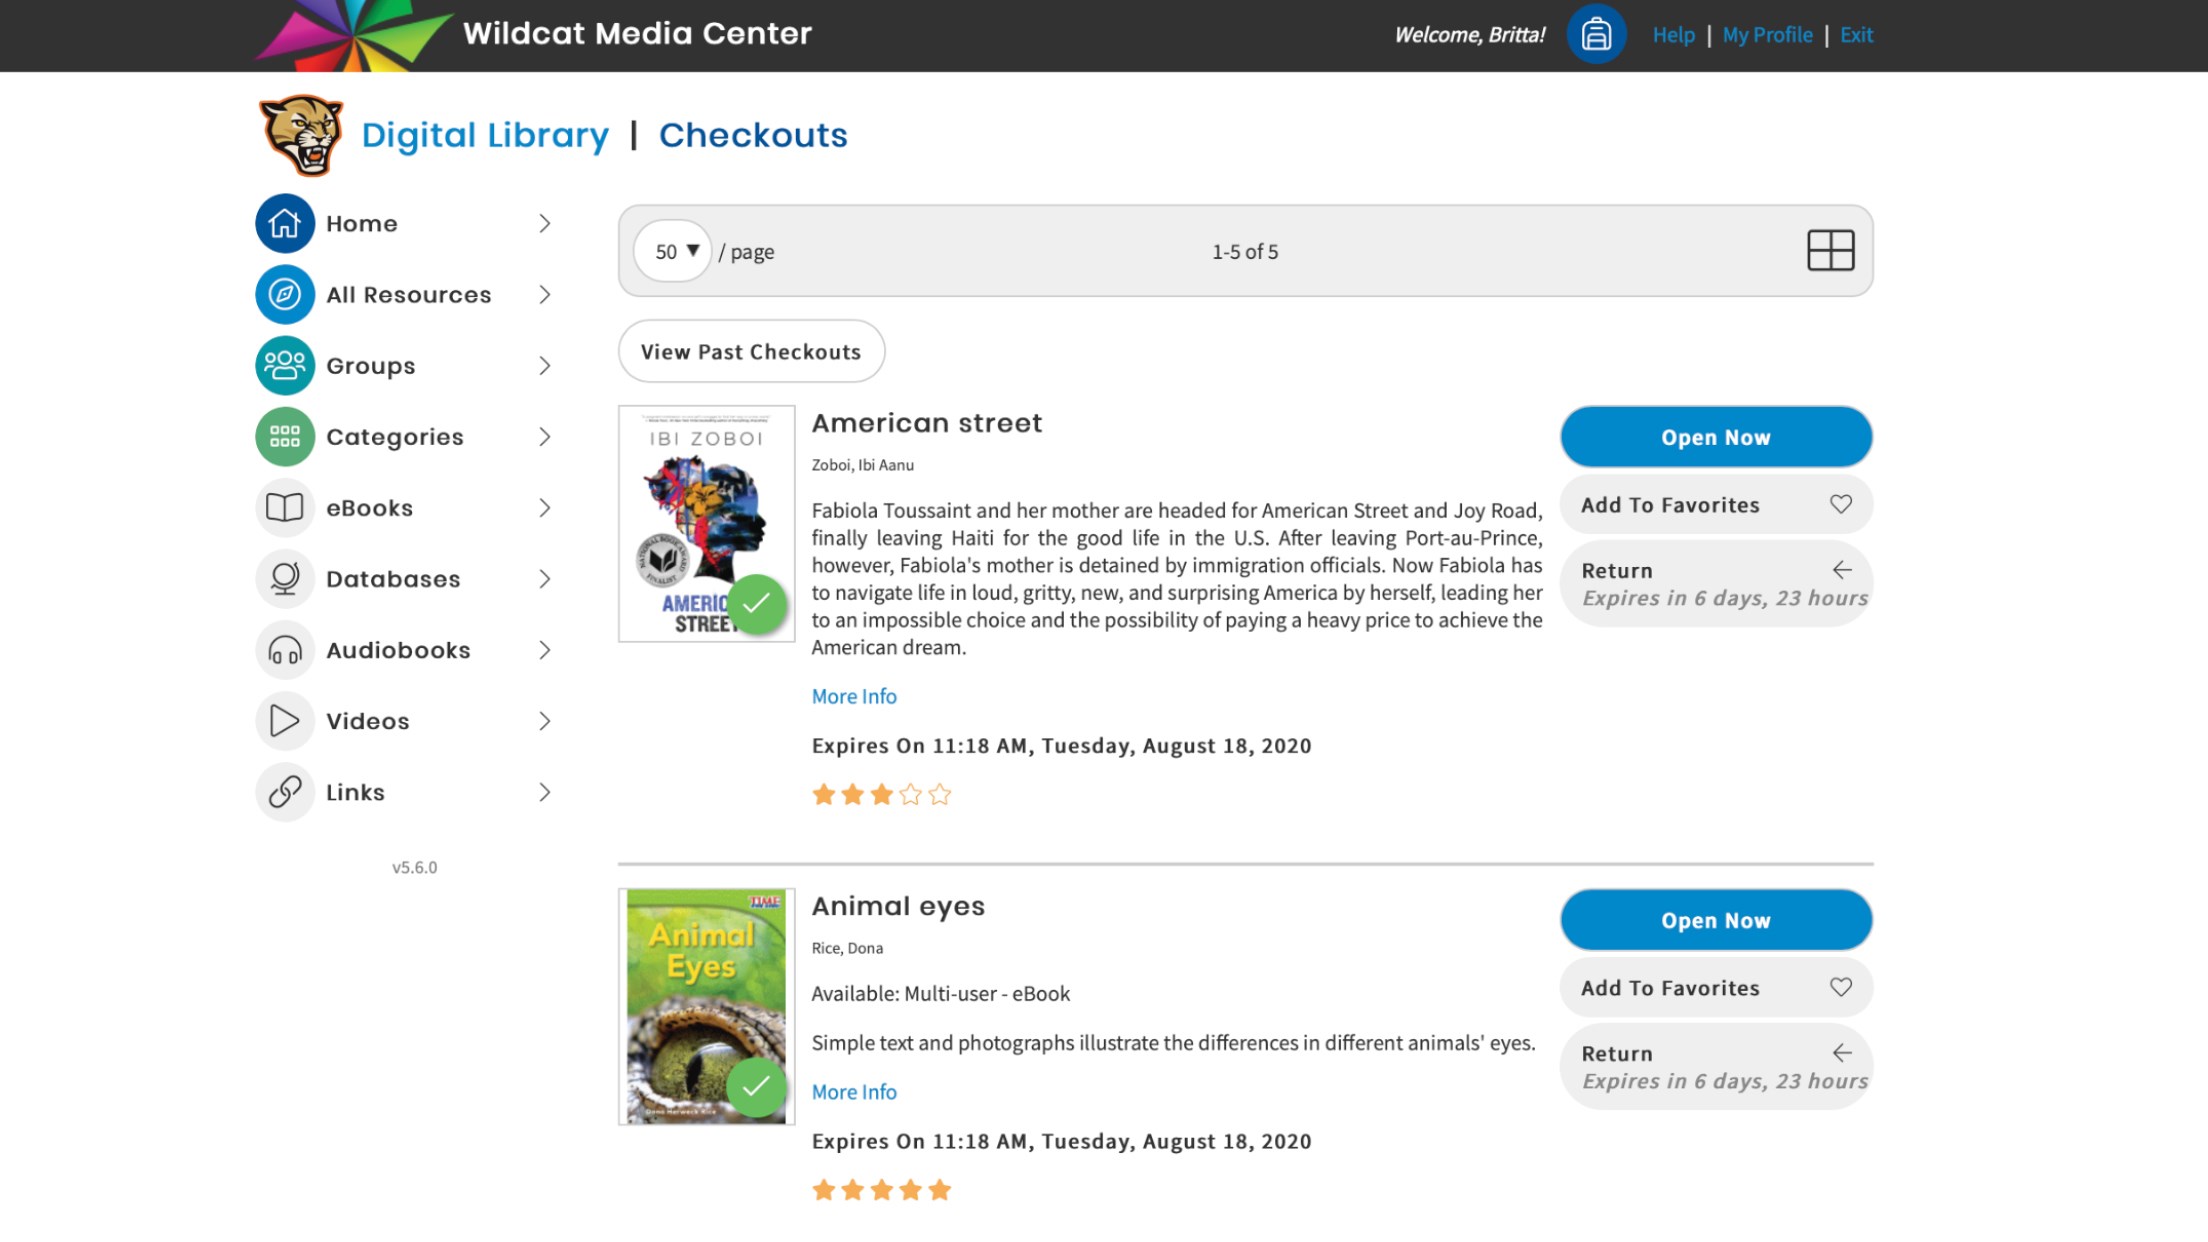The height and width of the screenshot is (1242, 2208).
Task: Expand the Categories chevron arrow
Action: [544, 437]
